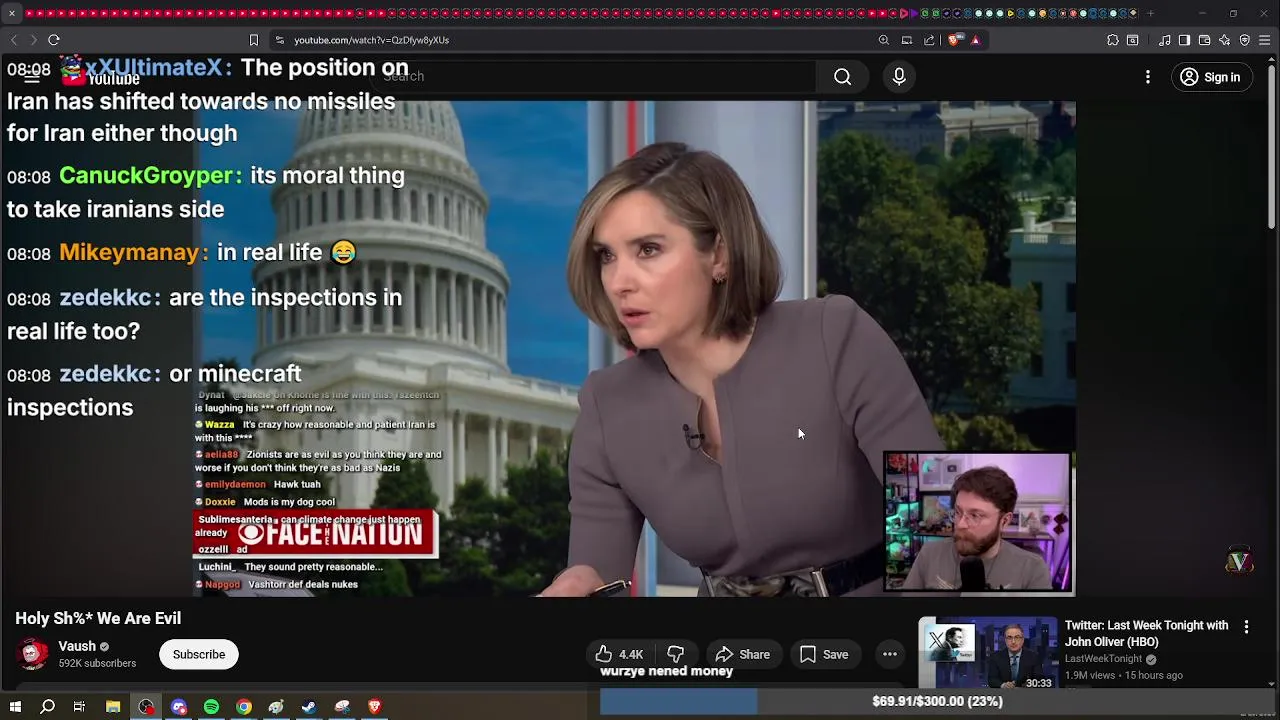This screenshot has width=1280, height=720.
Task: Click the address bar URL youtube.com/watch
Action: click(x=371, y=40)
